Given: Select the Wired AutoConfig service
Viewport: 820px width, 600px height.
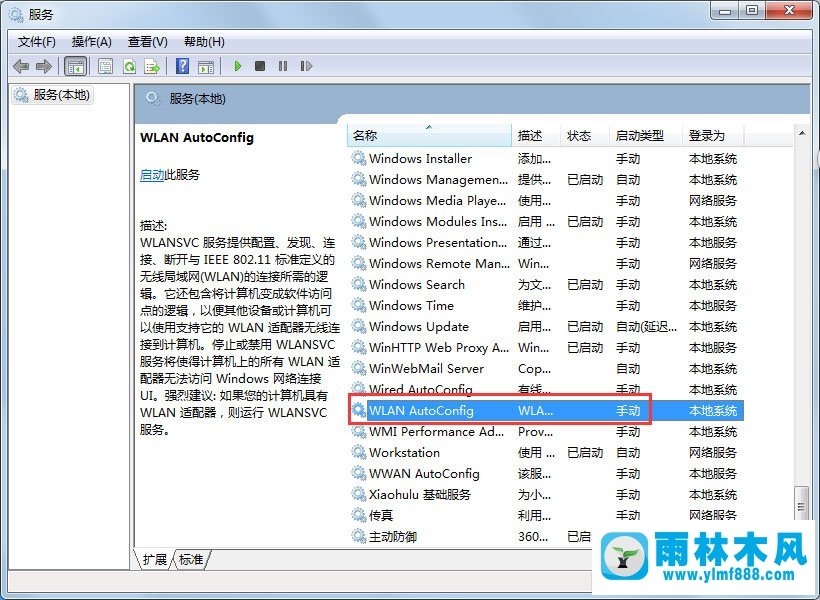Looking at the screenshot, I should (x=545, y=389).
